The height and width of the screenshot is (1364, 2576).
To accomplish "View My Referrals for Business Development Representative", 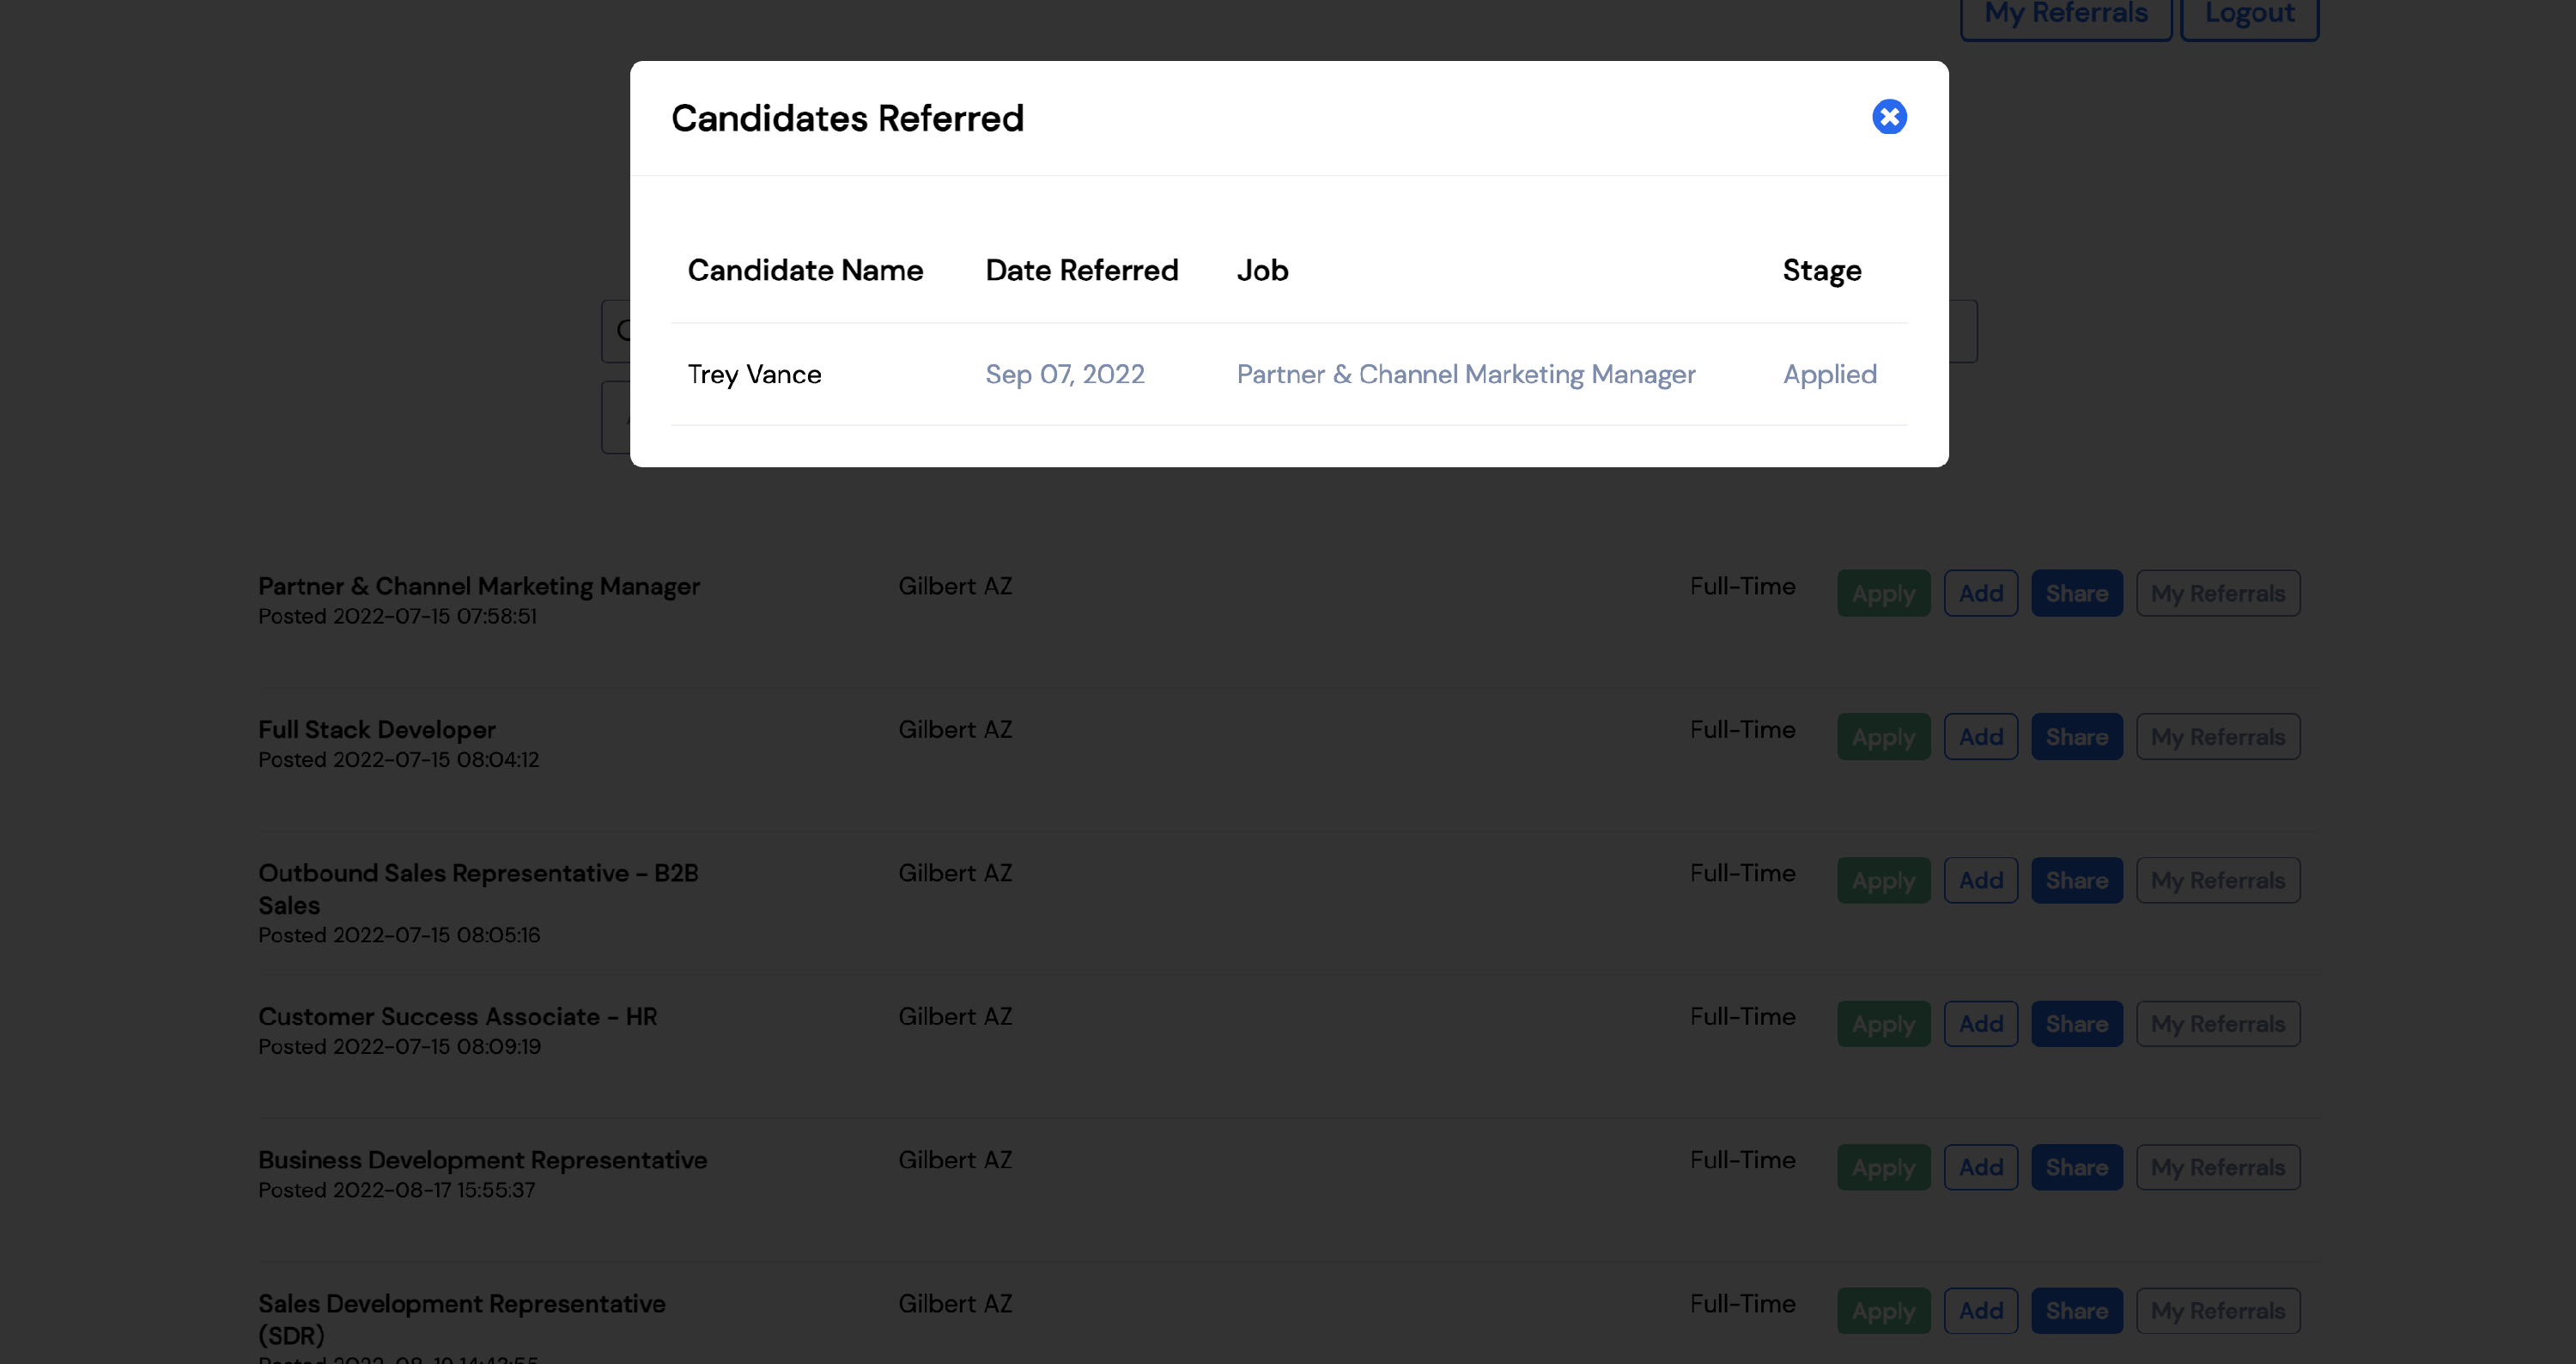I will pyautogui.click(x=2217, y=1167).
